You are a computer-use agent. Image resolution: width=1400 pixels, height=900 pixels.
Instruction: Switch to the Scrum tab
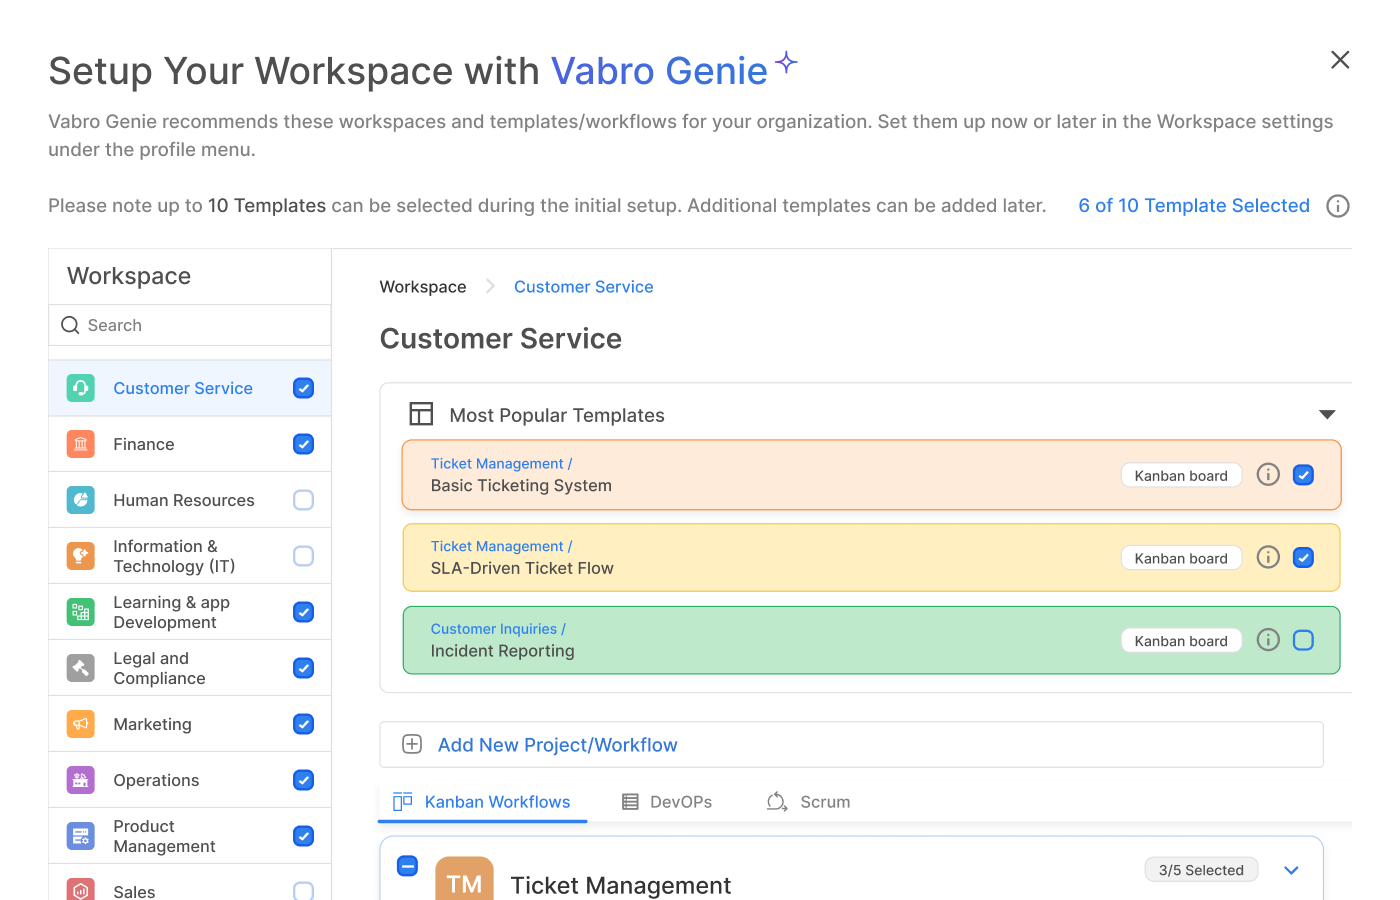point(809,802)
